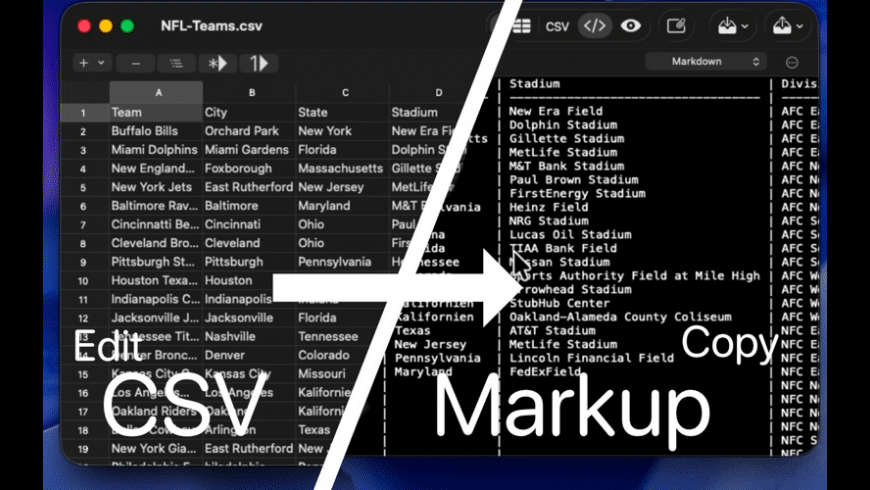The height and width of the screenshot is (490, 870).
Task: Select the "Team" cell in row 1
Action: 156,113
